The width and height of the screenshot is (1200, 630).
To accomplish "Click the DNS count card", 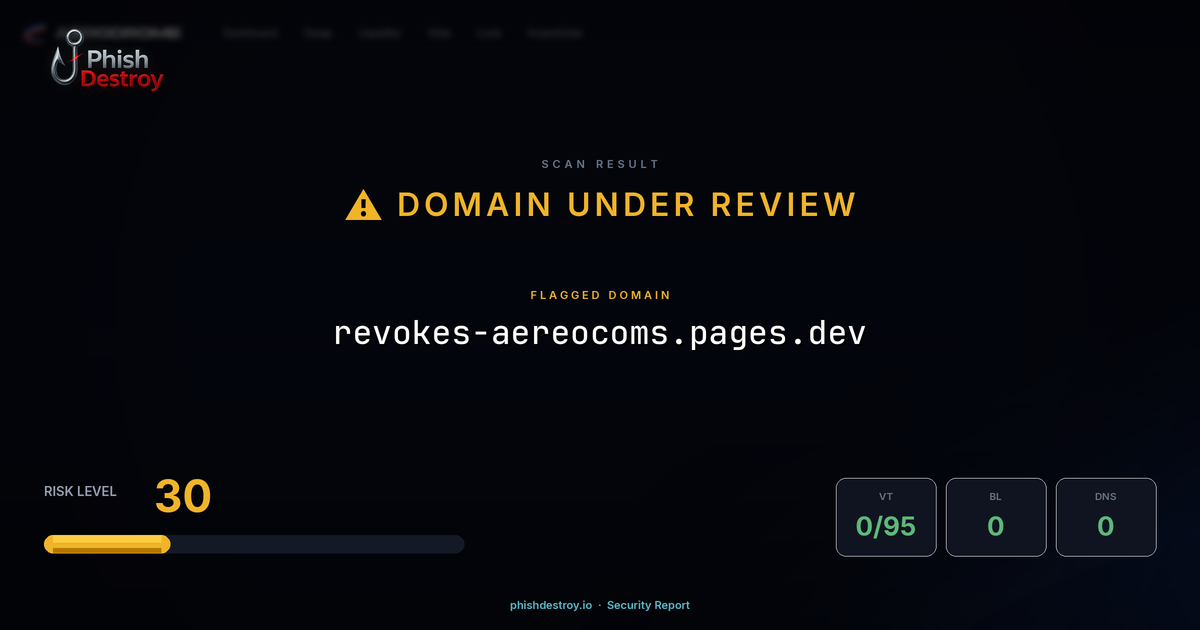I will pyautogui.click(x=1106, y=517).
